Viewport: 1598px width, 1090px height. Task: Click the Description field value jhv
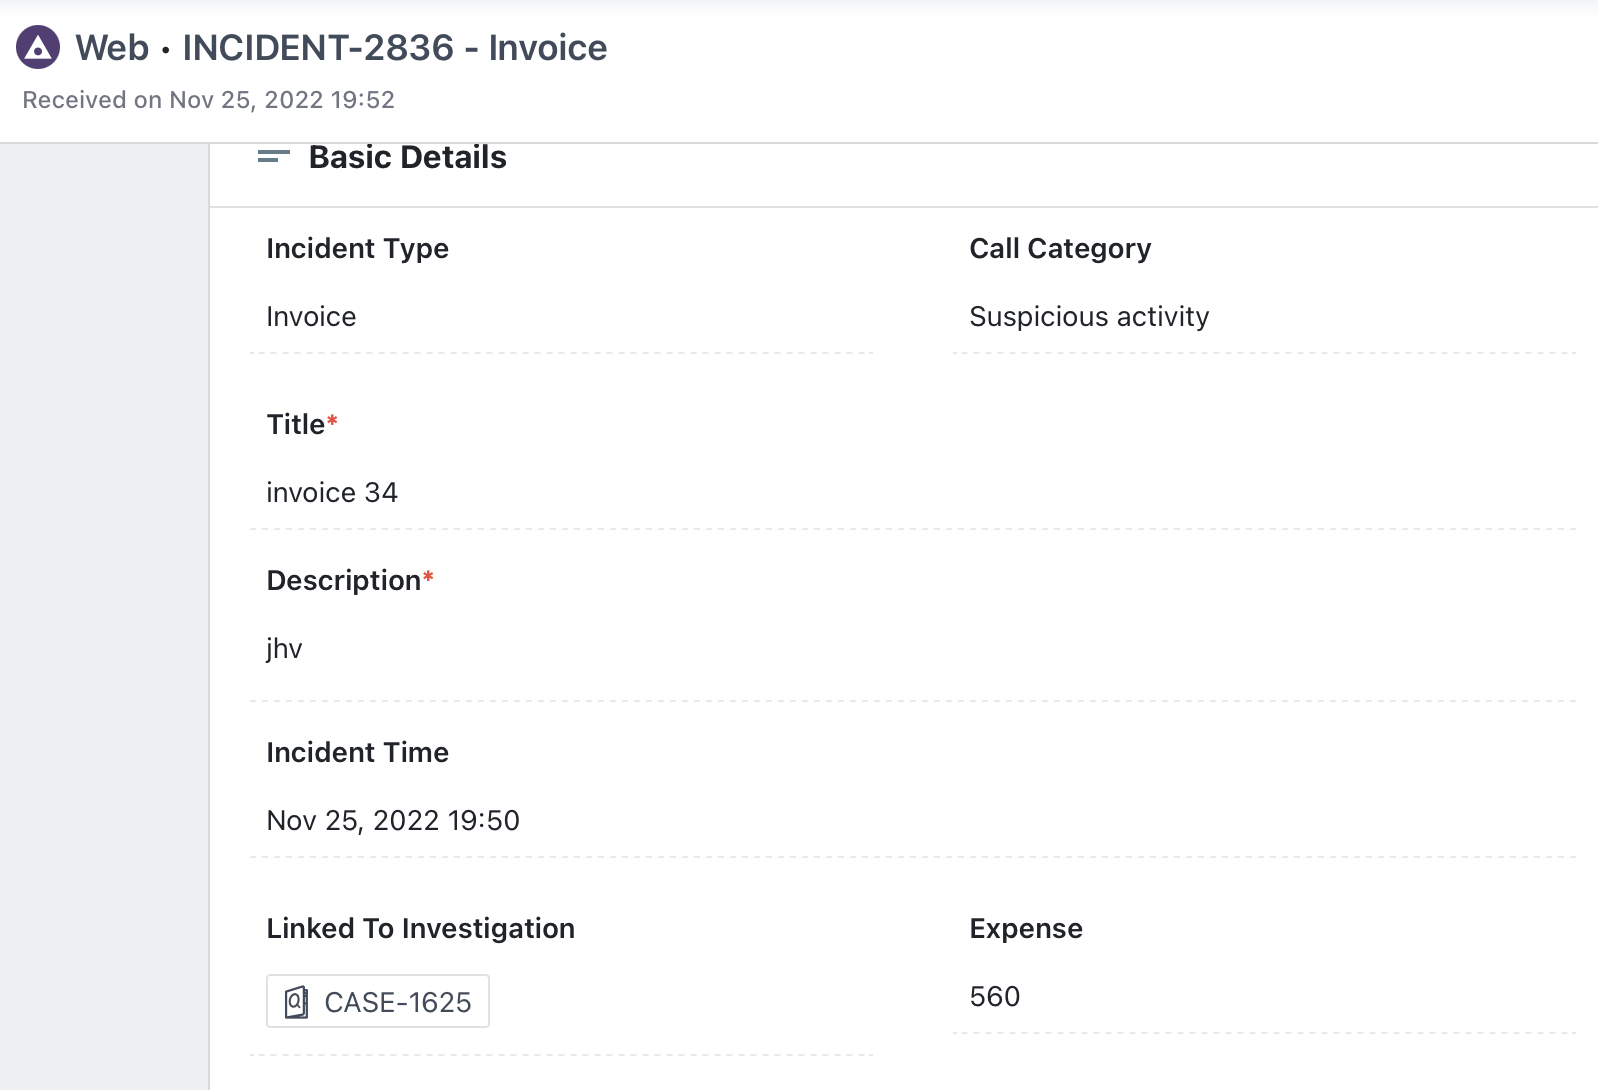pos(284,649)
